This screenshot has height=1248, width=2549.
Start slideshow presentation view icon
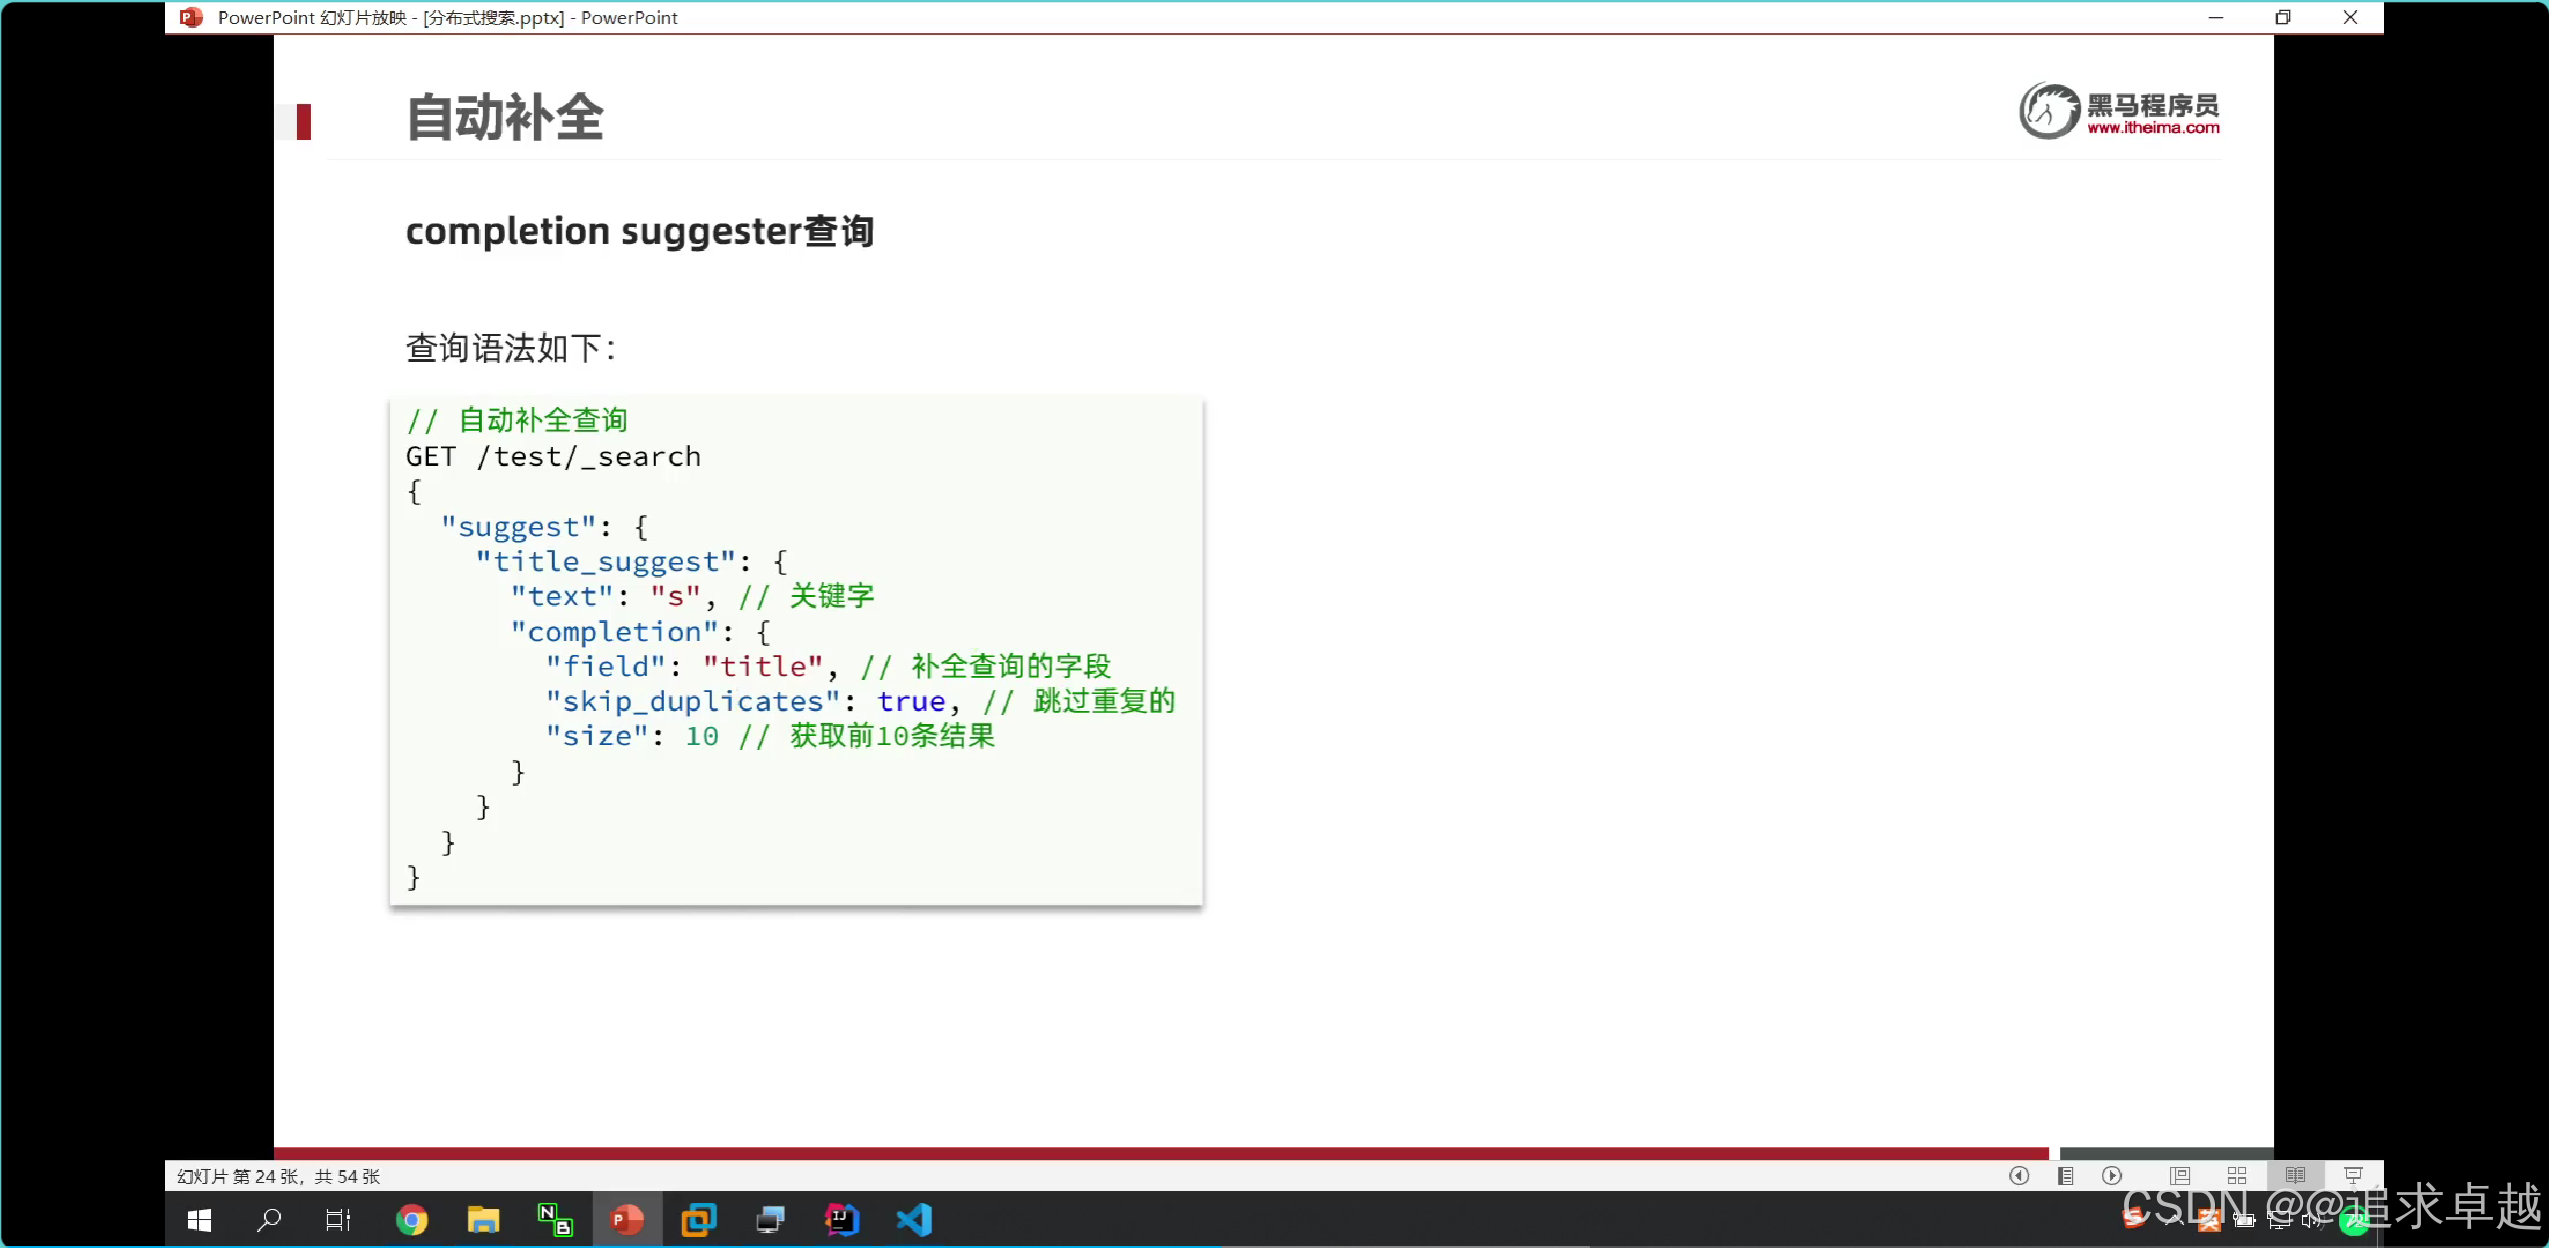2353,1176
